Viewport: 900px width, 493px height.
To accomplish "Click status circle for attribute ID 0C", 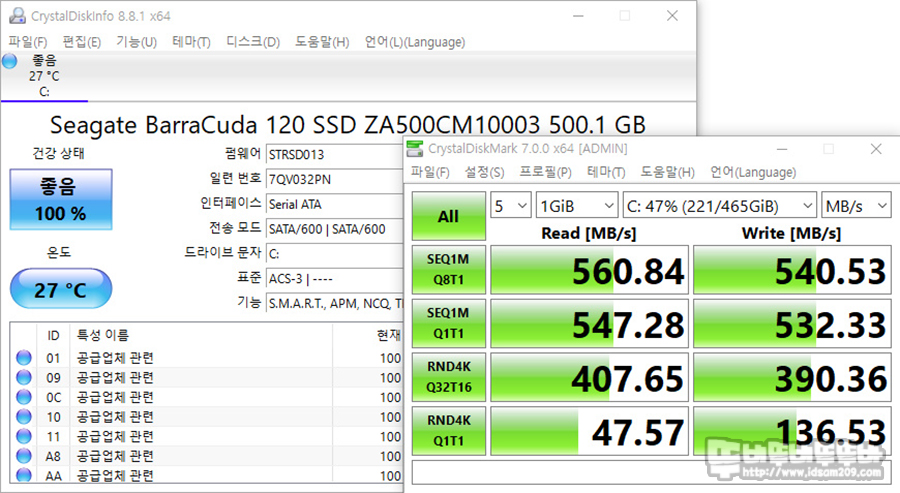I will click(24, 397).
